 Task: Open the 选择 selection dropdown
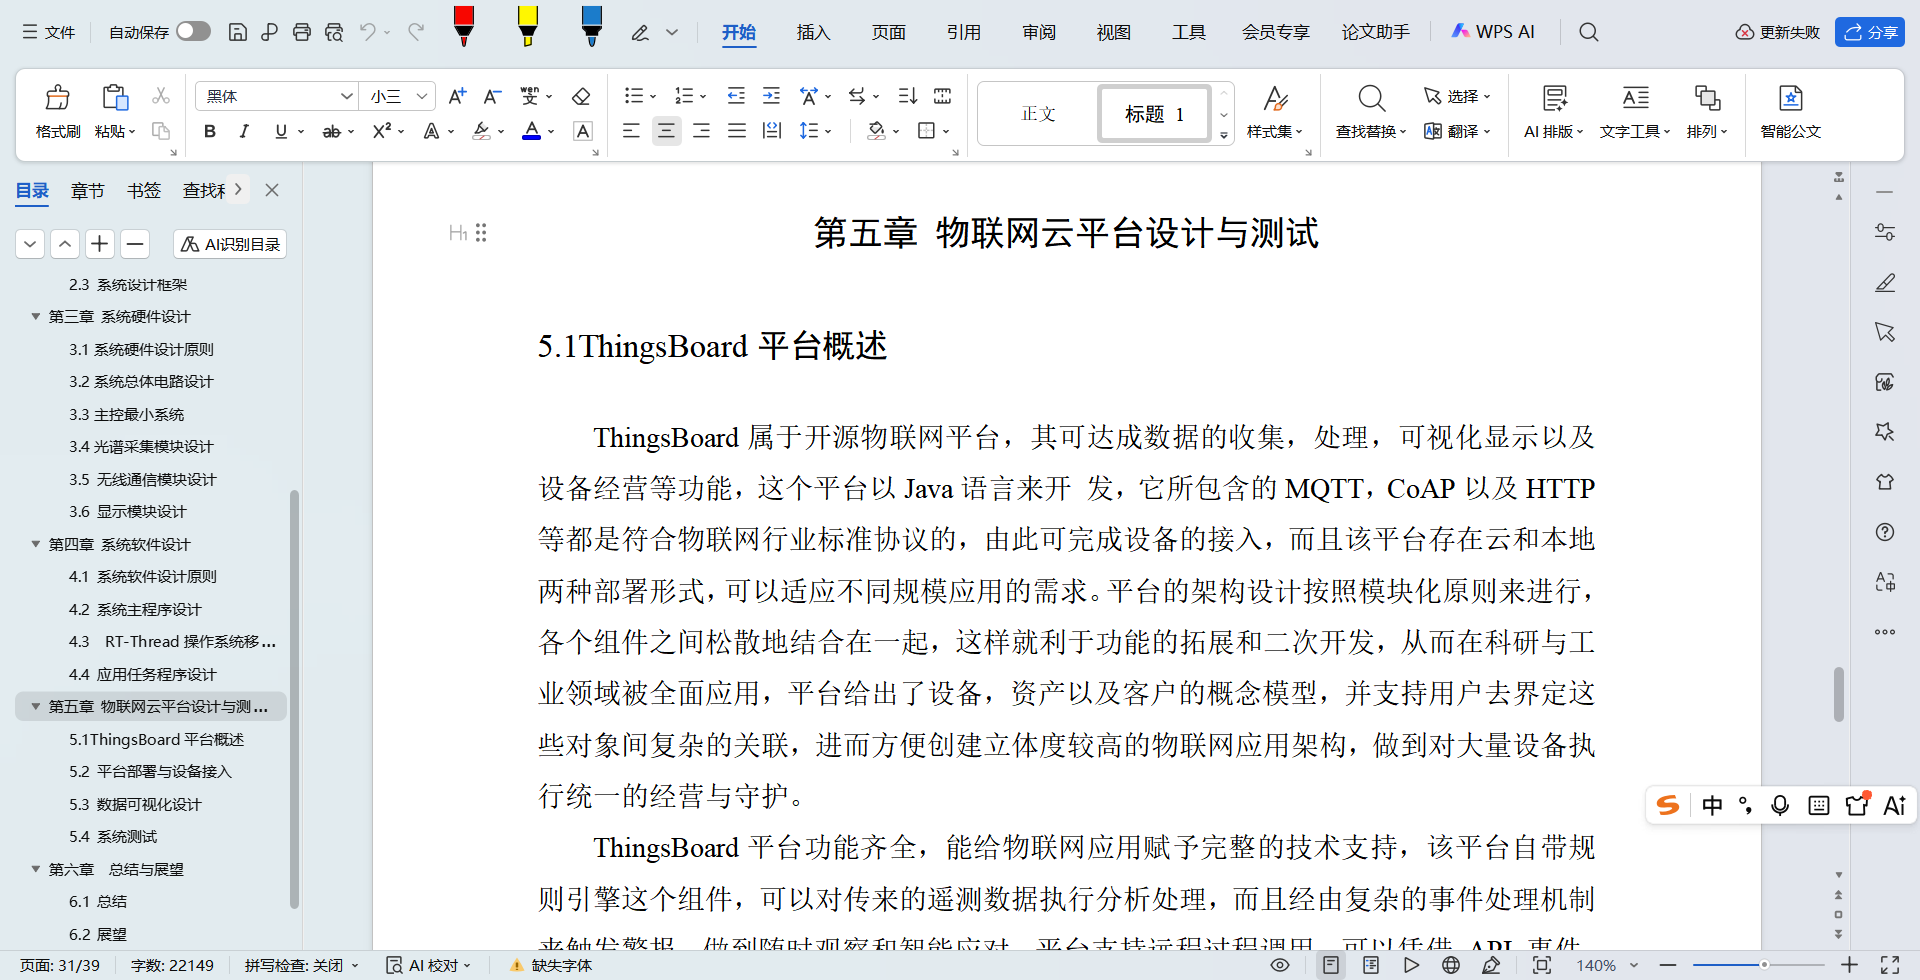point(1457,96)
